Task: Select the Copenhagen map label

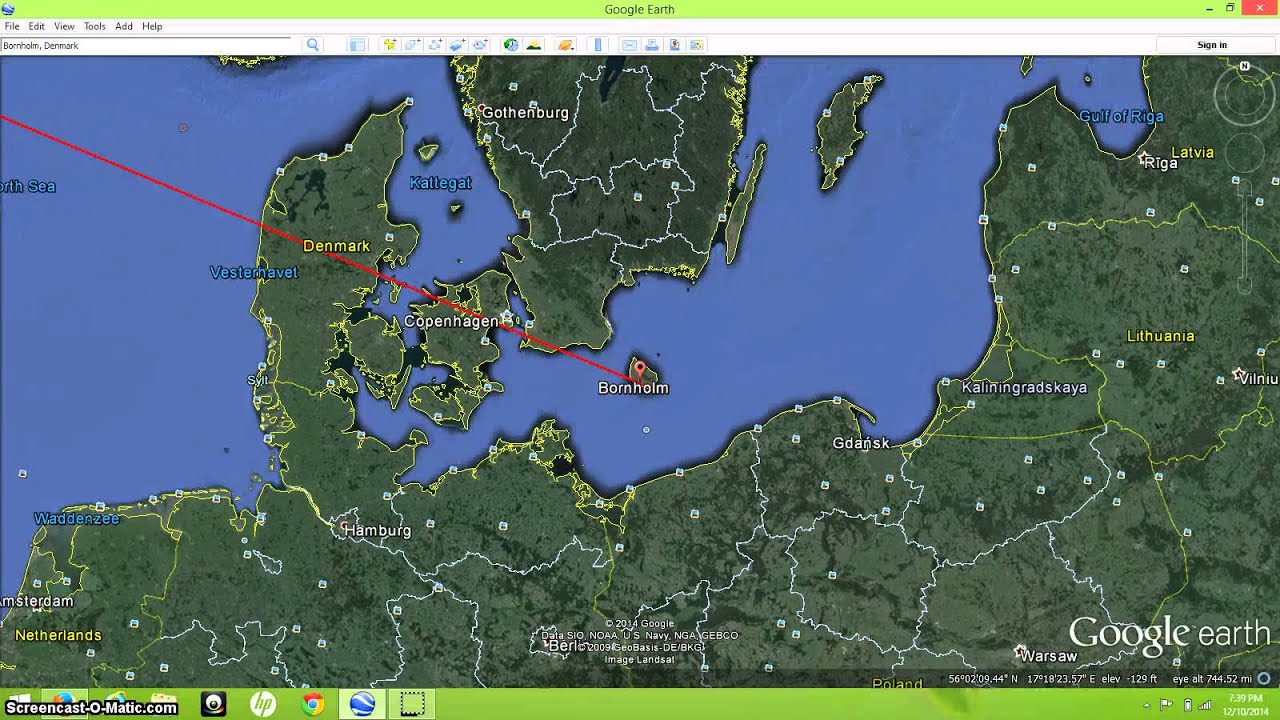Action: coord(451,321)
